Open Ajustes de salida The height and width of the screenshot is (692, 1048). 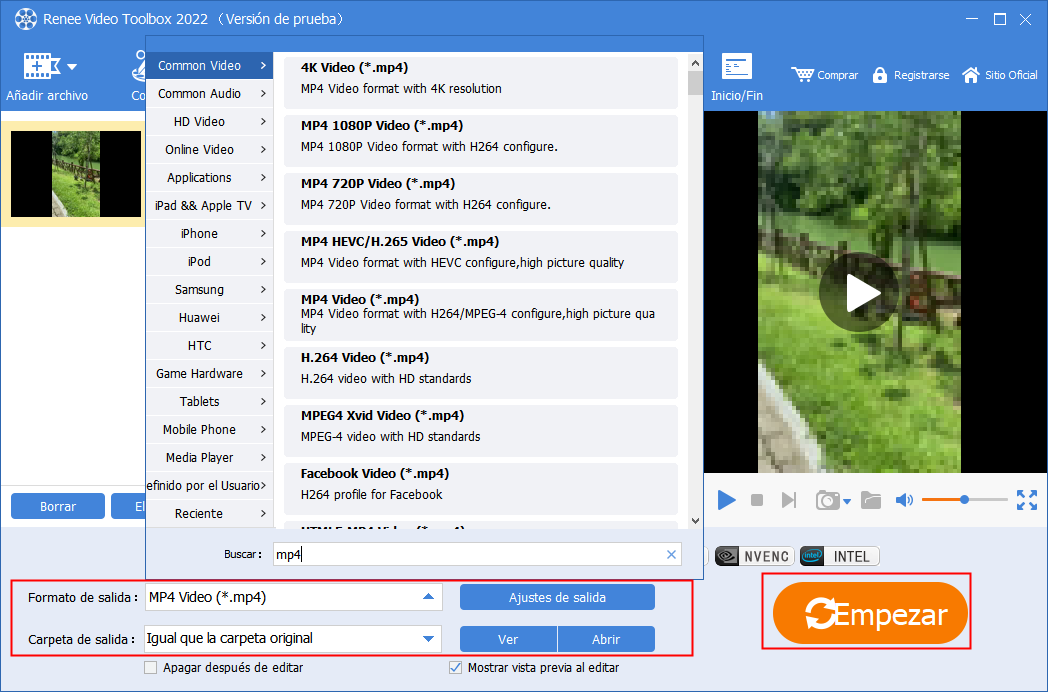point(557,597)
